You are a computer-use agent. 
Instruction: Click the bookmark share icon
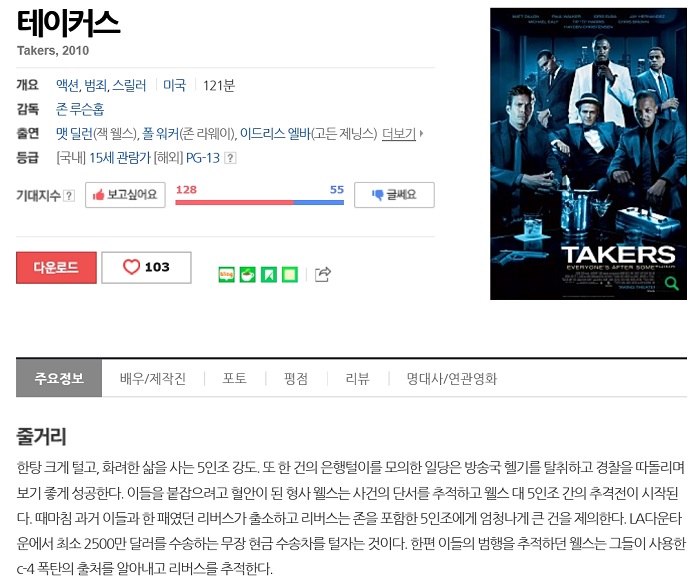[x=269, y=275]
